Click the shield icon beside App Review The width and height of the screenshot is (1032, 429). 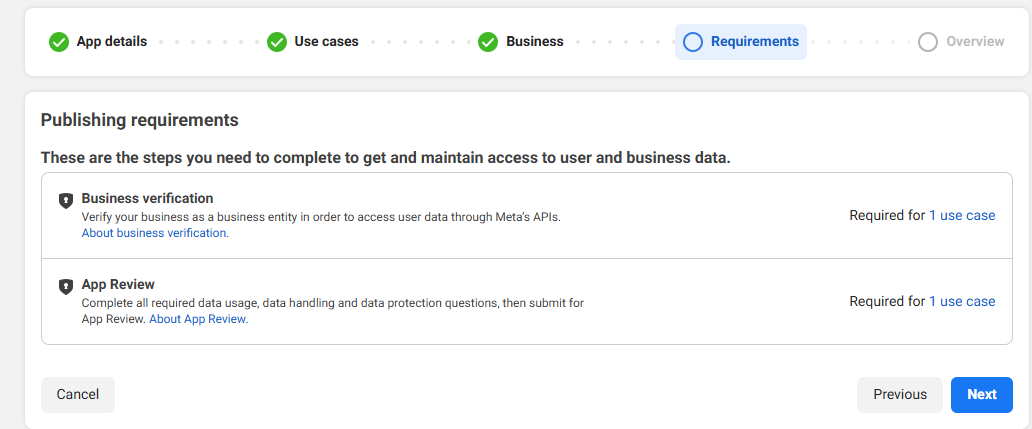tap(66, 286)
